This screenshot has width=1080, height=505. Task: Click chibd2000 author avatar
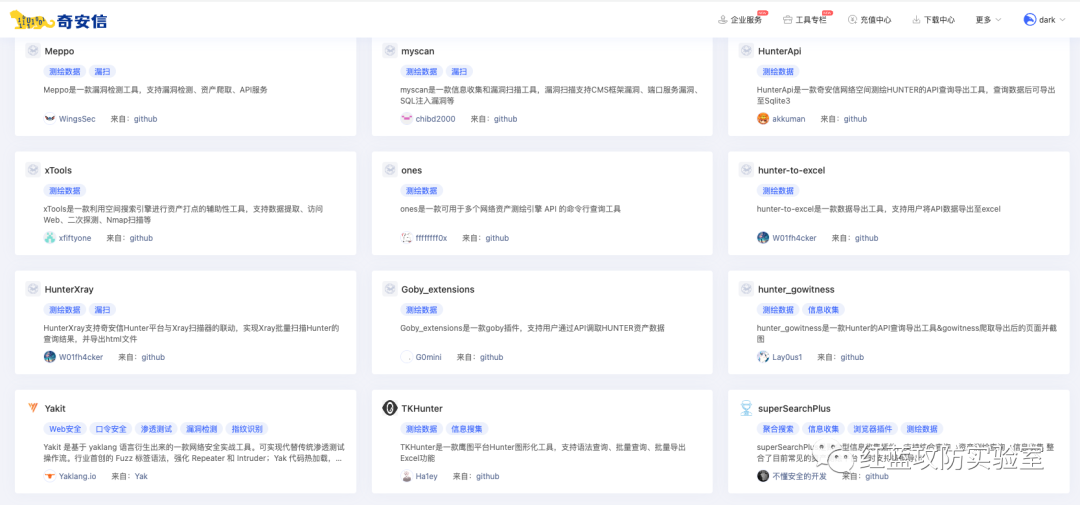[x=406, y=118]
